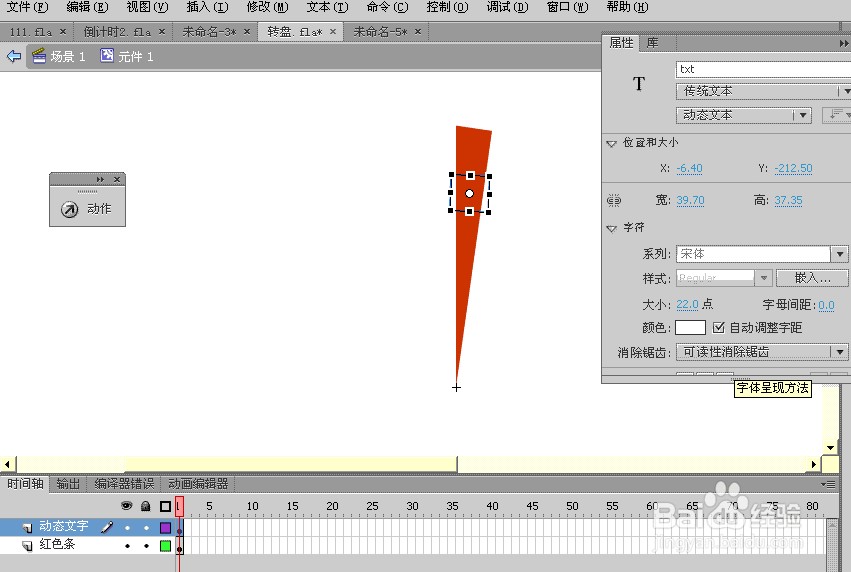851x572 pixels.
Task: Click the height value 37.35
Action: [x=788, y=200]
